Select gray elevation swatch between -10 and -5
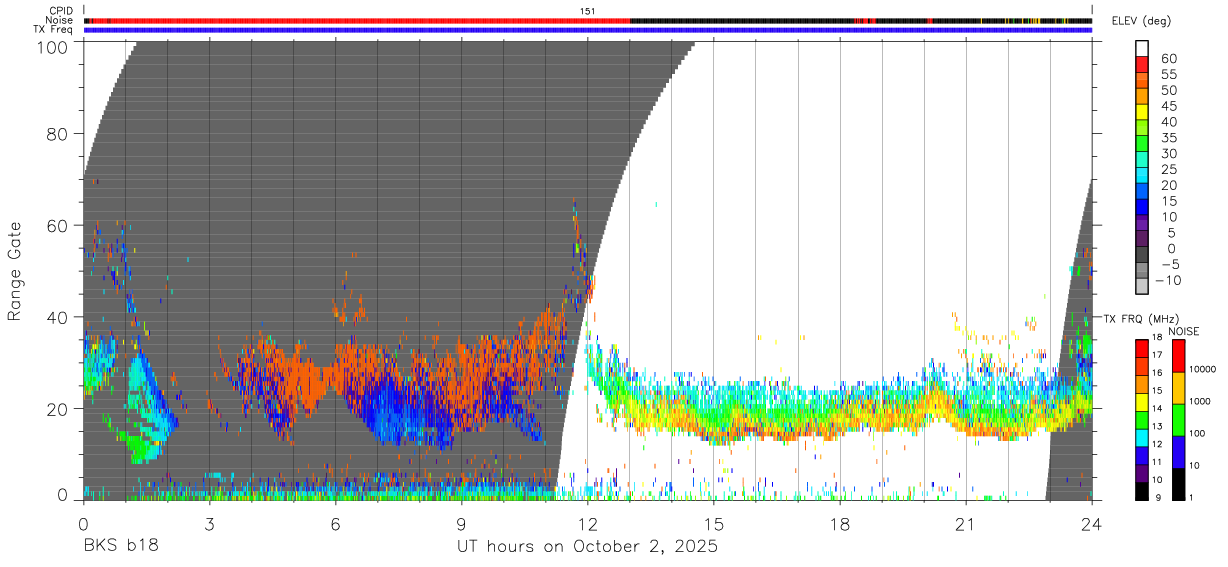Viewport: 1228px width, 567px height. tap(1142, 272)
